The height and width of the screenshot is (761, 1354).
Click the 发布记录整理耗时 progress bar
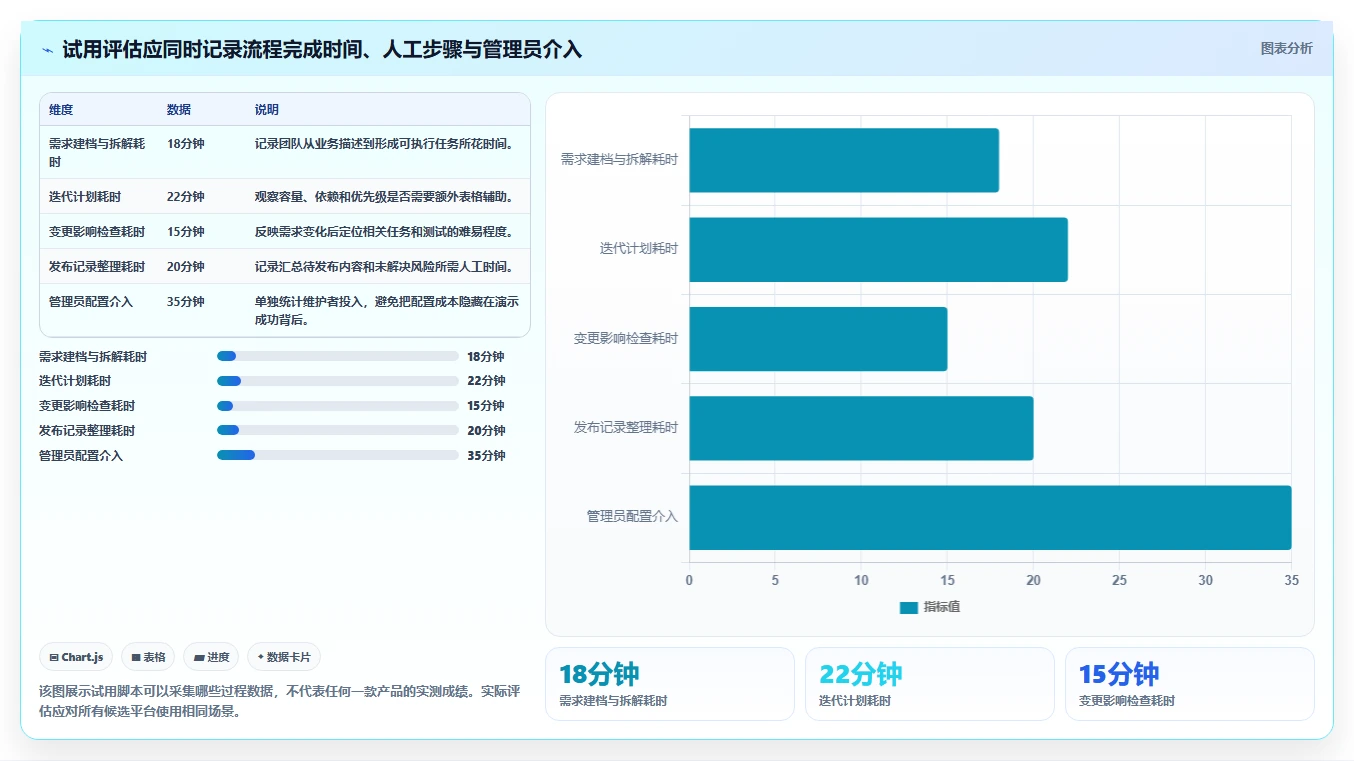click(338, 431)
